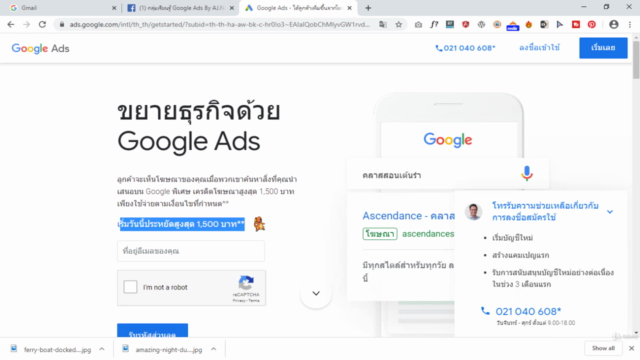Click the browser forward arrow
Viewport: 640px width, 360px height.
coord(27,24)
